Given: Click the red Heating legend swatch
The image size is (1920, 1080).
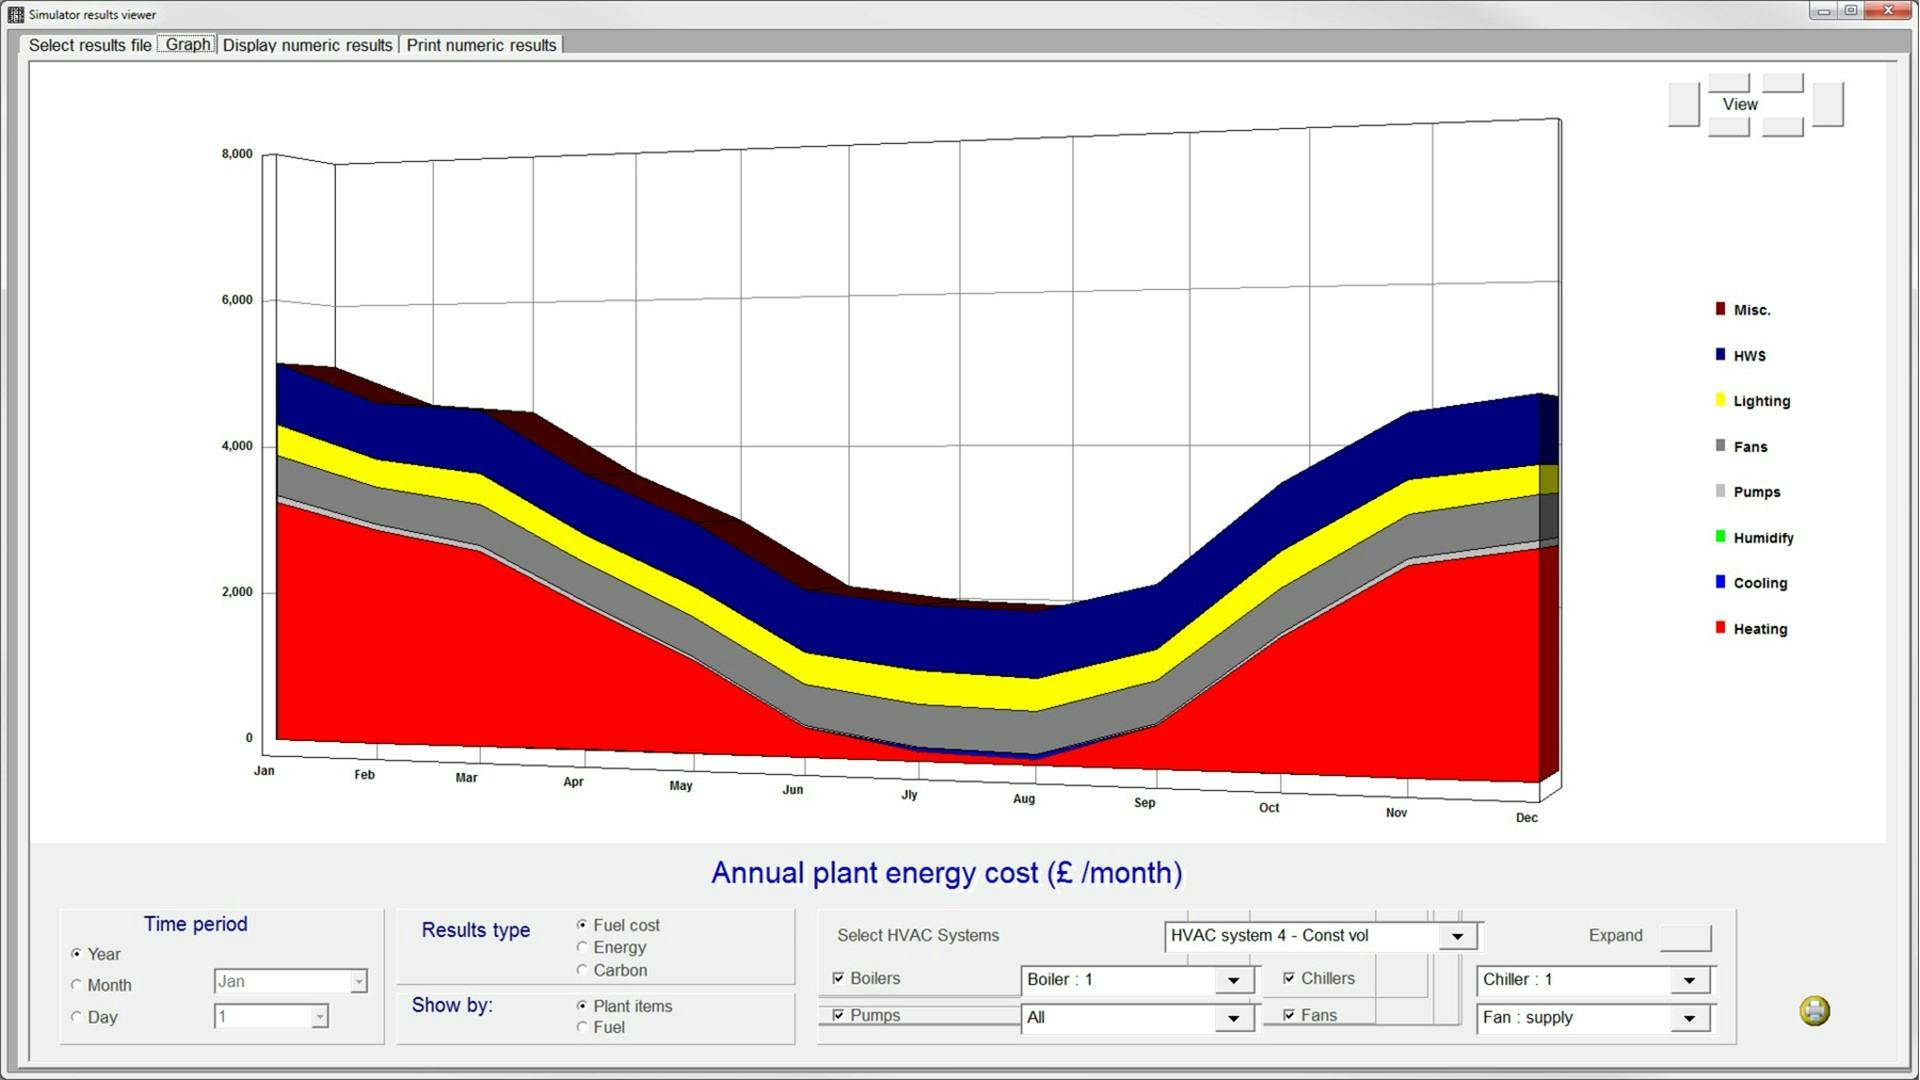Looking at the screenshot, I should (1720, 628).
